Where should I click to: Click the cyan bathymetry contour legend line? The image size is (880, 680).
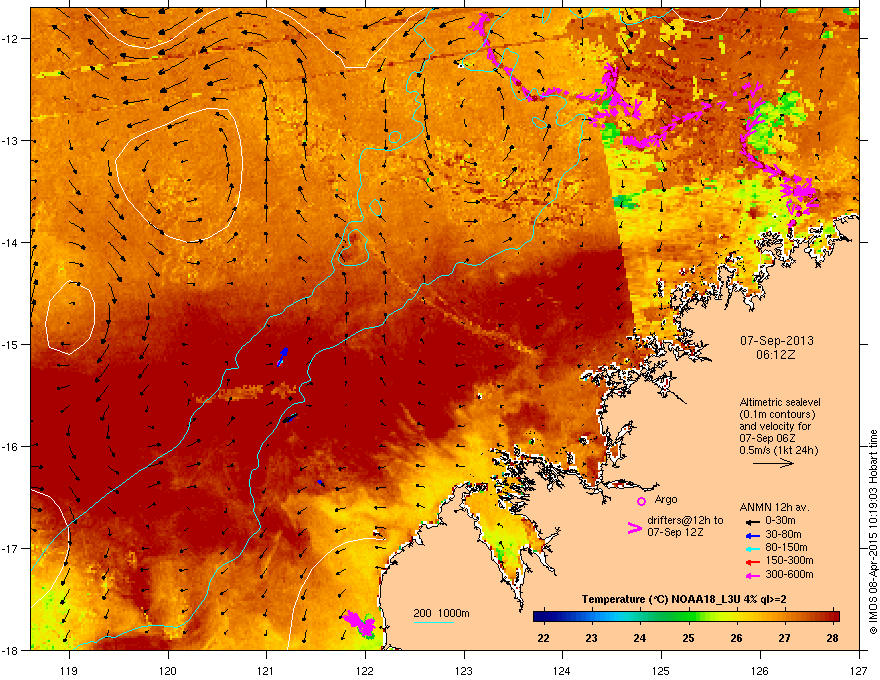click(x=433, y=622)
